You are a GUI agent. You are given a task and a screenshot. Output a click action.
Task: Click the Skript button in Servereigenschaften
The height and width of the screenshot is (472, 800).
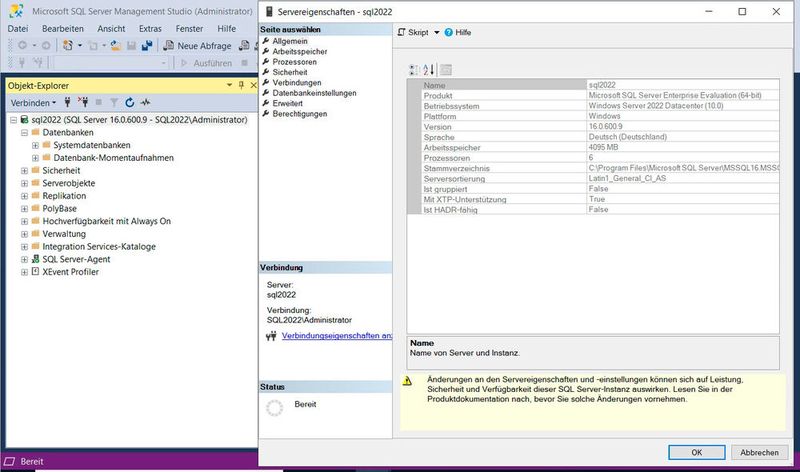click(413, 32)
